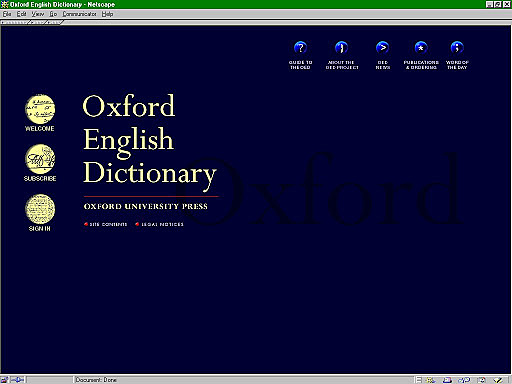This screenshot has width=512, height=384.
Task: Expand the first collapsed toolbar tab
Action: point(15,22)
